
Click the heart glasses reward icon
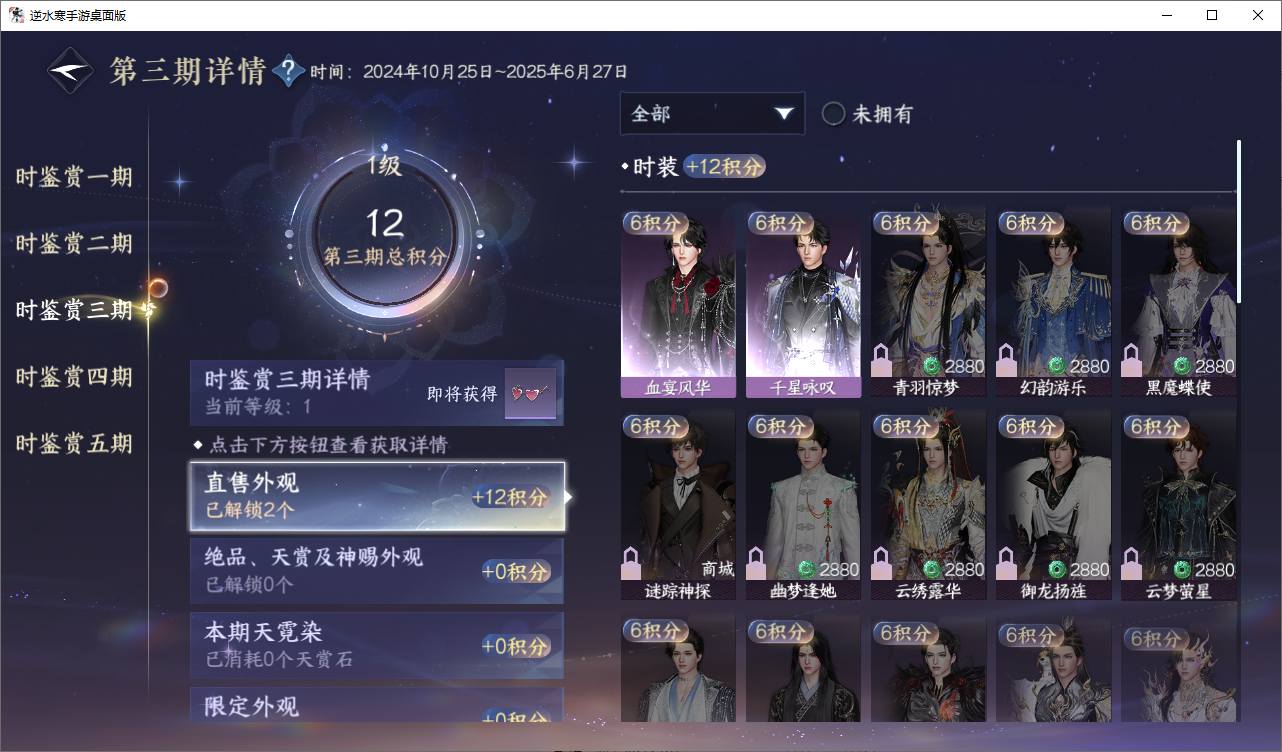[530, 393]
